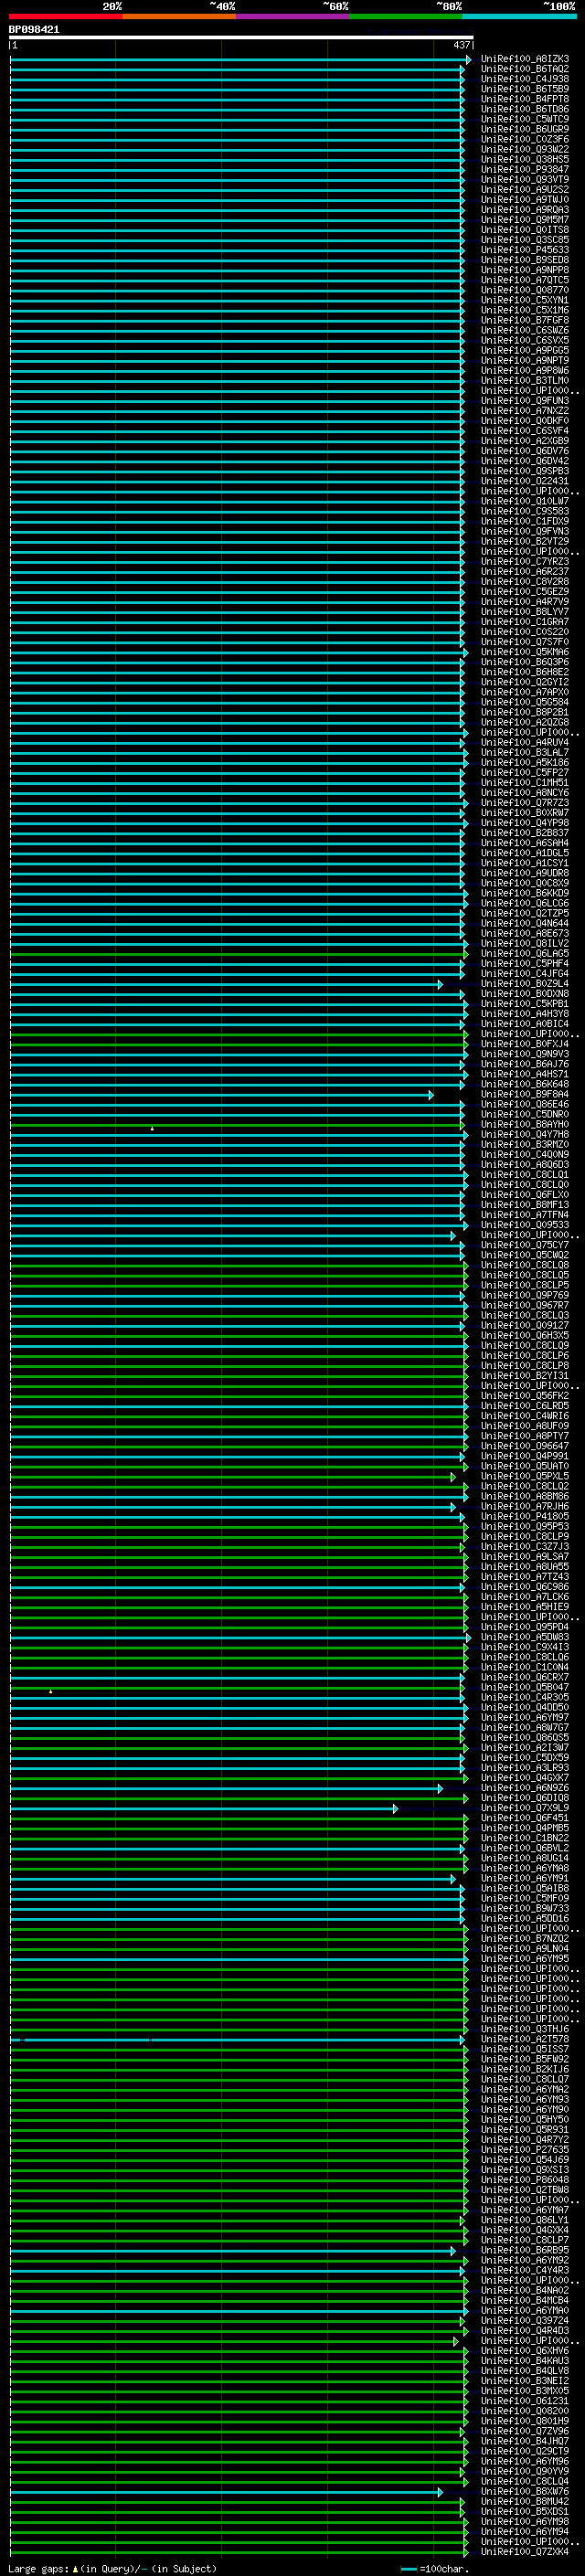Viewport: 585px width, 2576px height.
Task: Open the UniRef100_B9W733 hit
Action: click(525, 1908)
